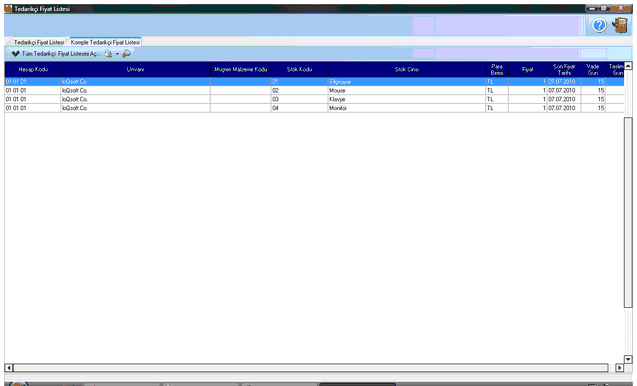Viewport: 637px width, 386px height.
Task: Click the Unvanı column header
Action: pos(135,69)
